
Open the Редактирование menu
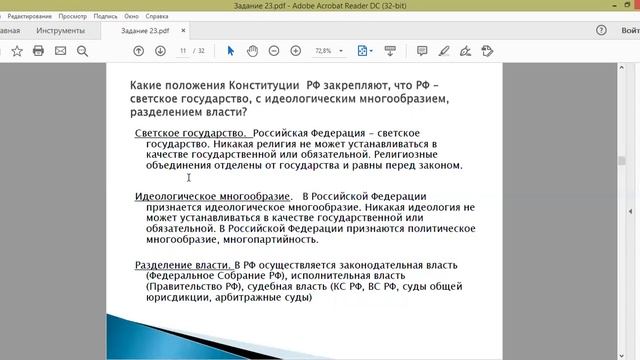[29, 16]
